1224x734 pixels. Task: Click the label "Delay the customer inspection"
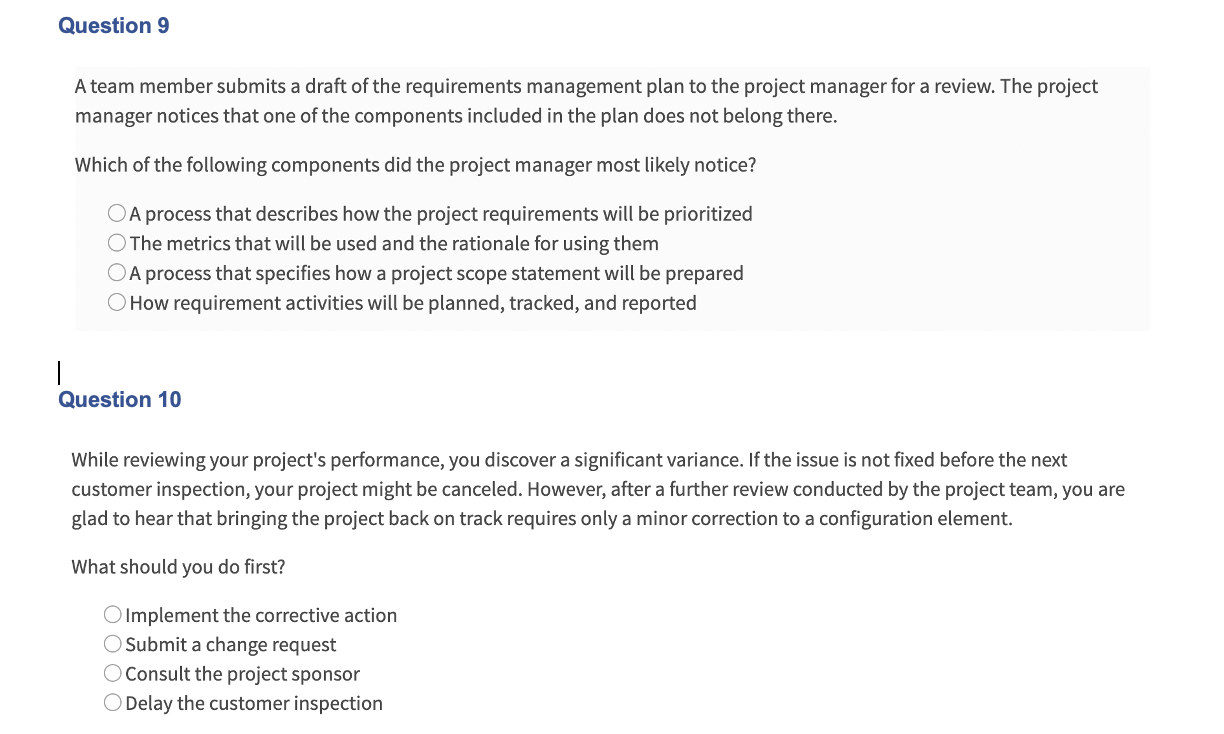pos(253,702)
